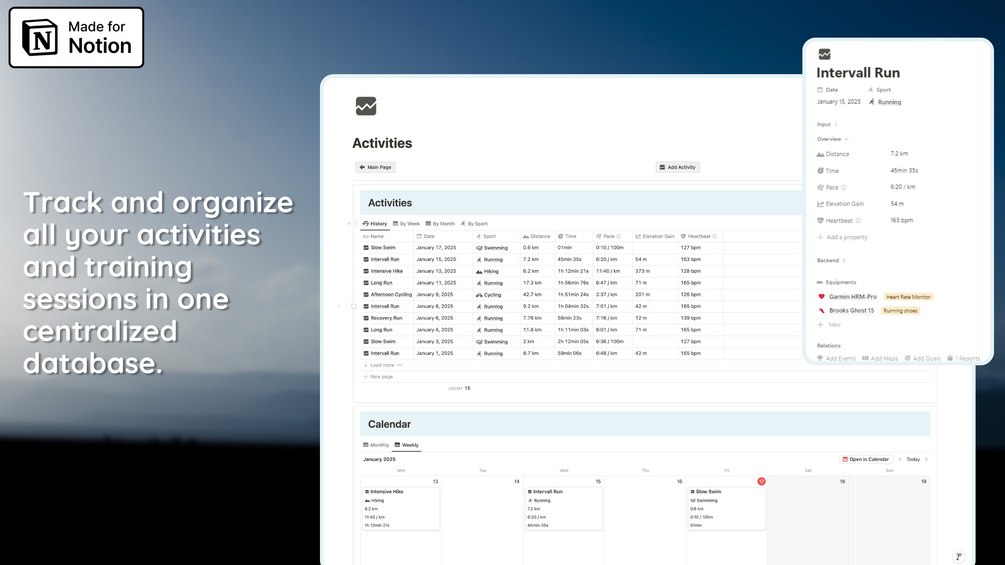Click the Pace column info icon in table
1005x565 pixels.
[x=619, y=236]
